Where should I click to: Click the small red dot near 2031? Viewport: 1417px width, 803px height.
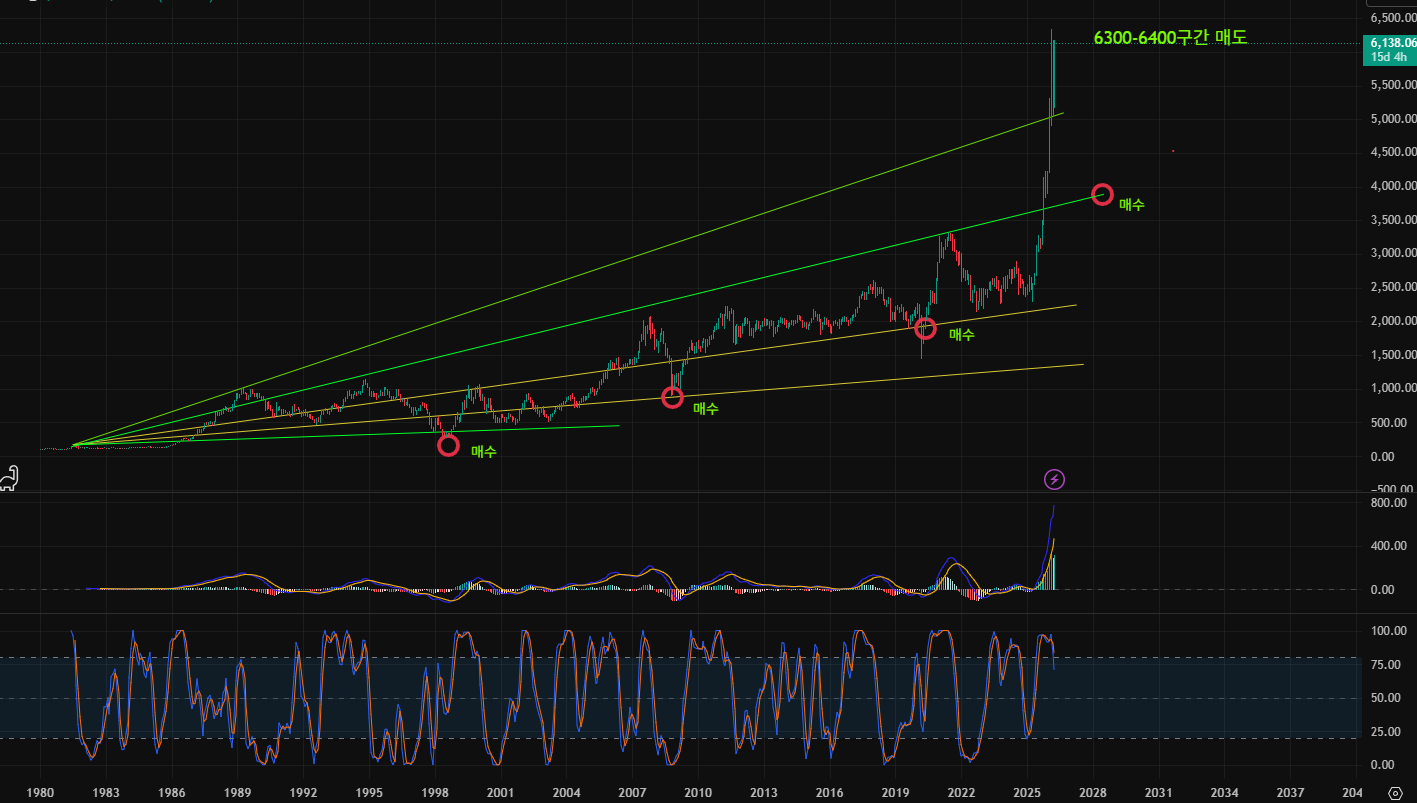(x=1172, y=151)
